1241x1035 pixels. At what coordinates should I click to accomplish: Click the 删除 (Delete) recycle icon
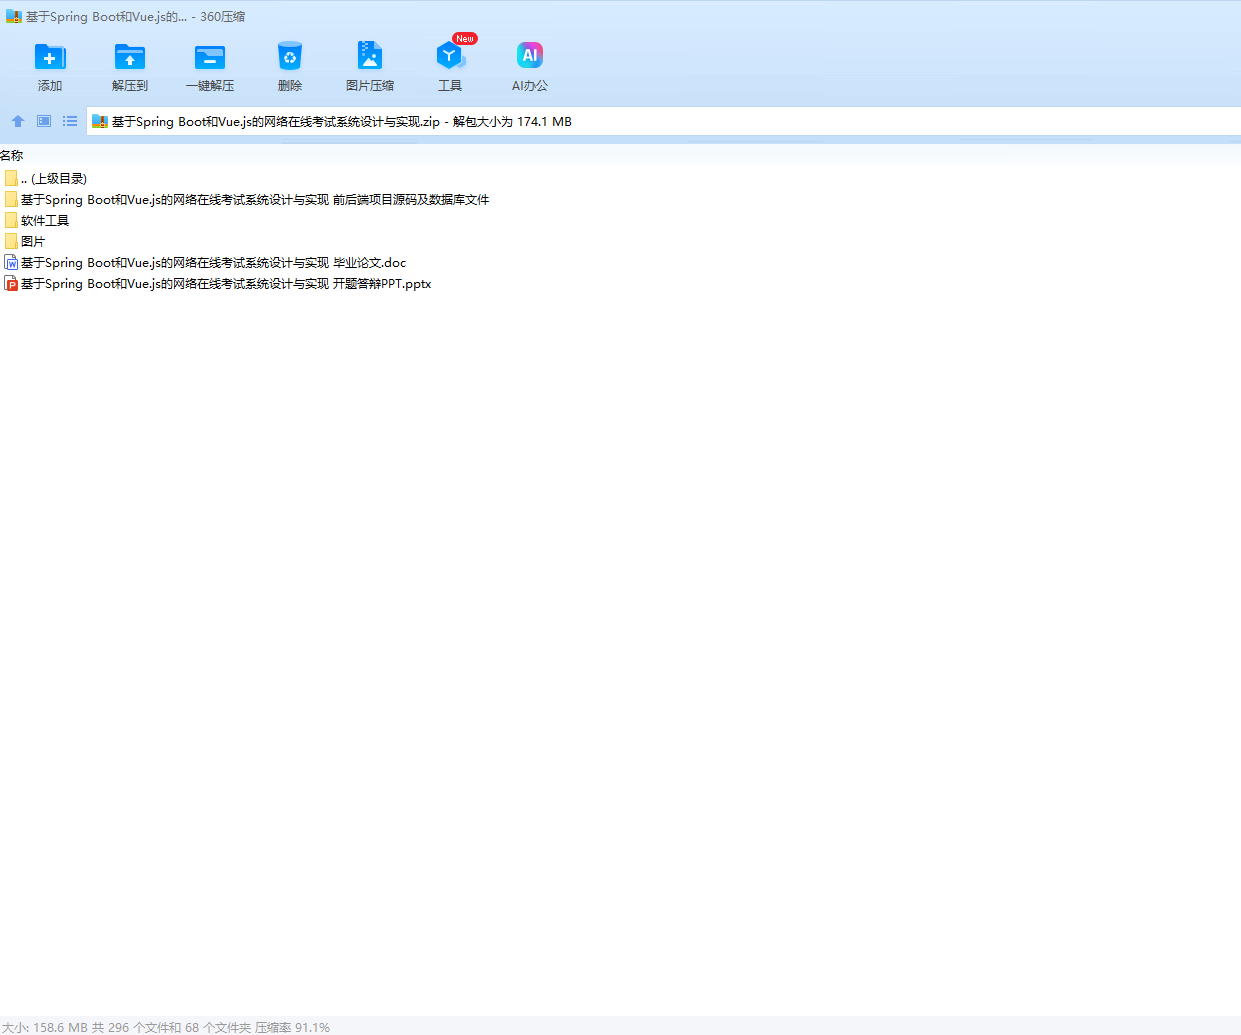(x=290, y=56)
